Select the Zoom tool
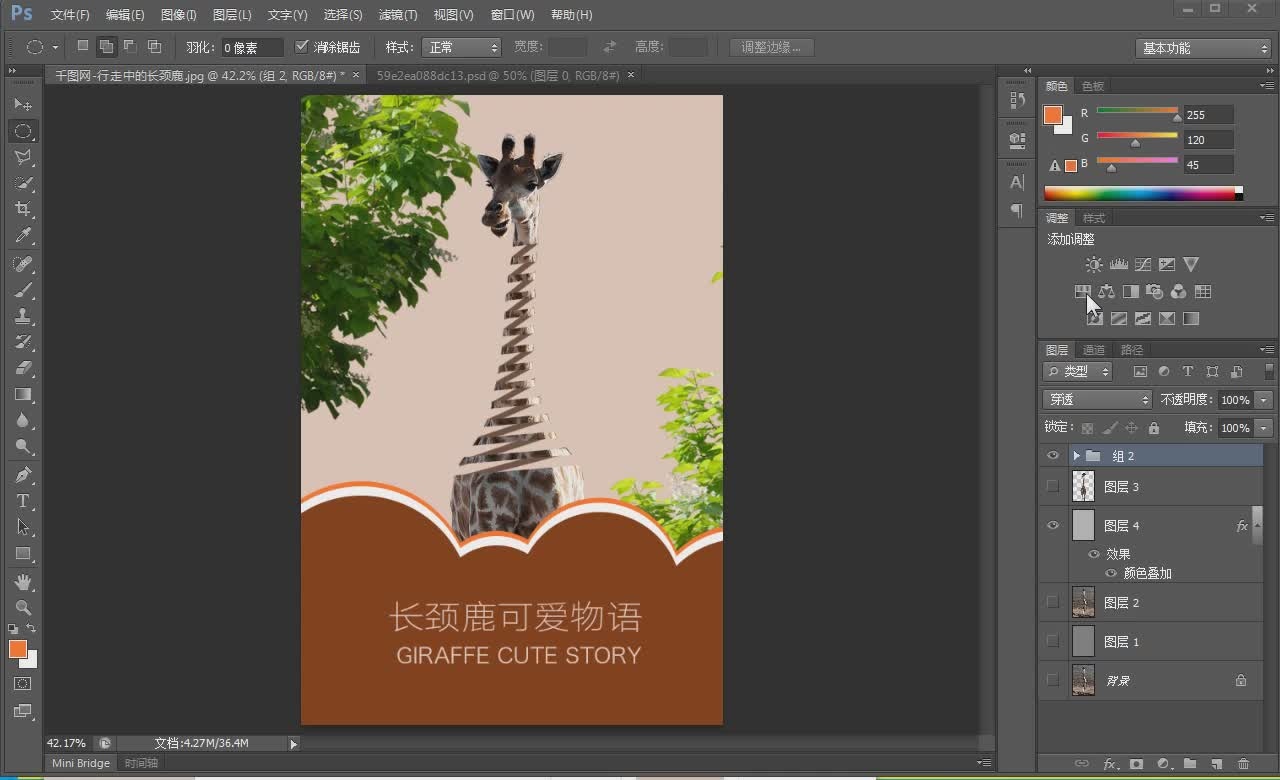Viewport: 1280px width, 780px height. tap(23, 607)
